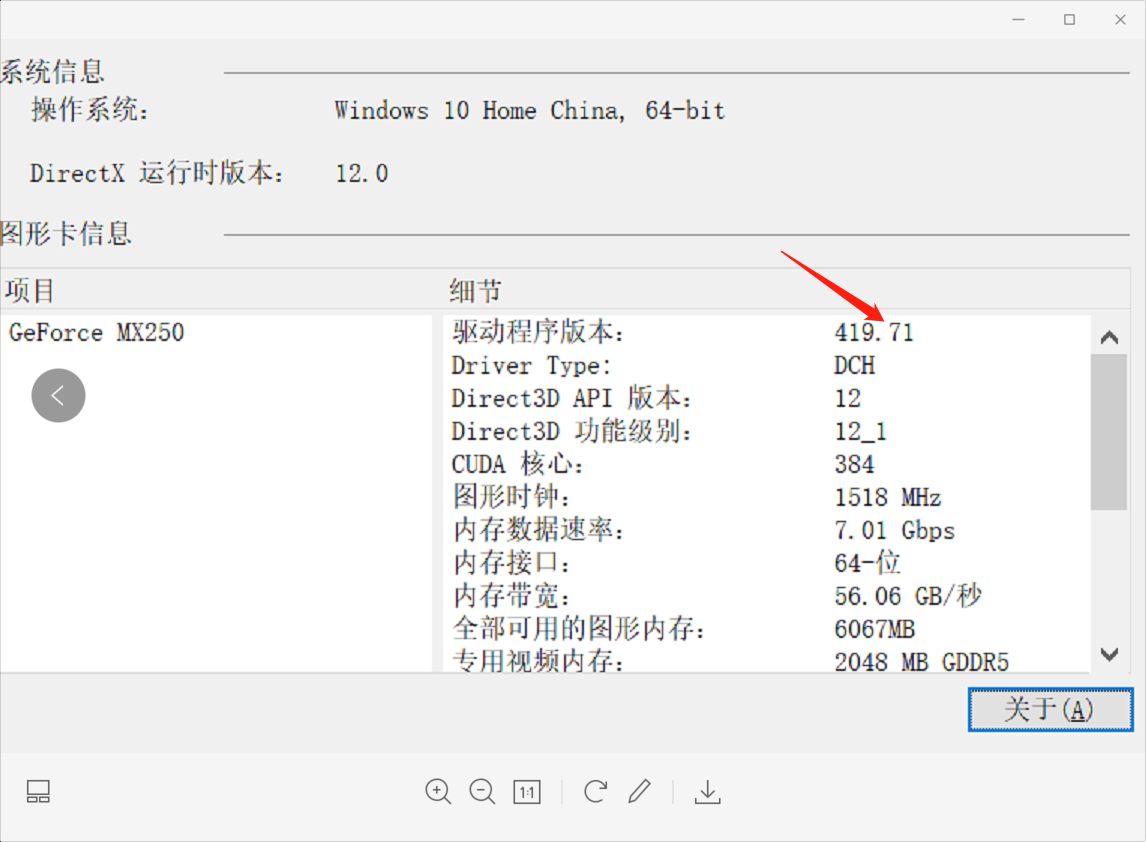This screenshot has width=1146, height=842.
Task: Open editing mode with the pencil icon
Action: (640, 791)
